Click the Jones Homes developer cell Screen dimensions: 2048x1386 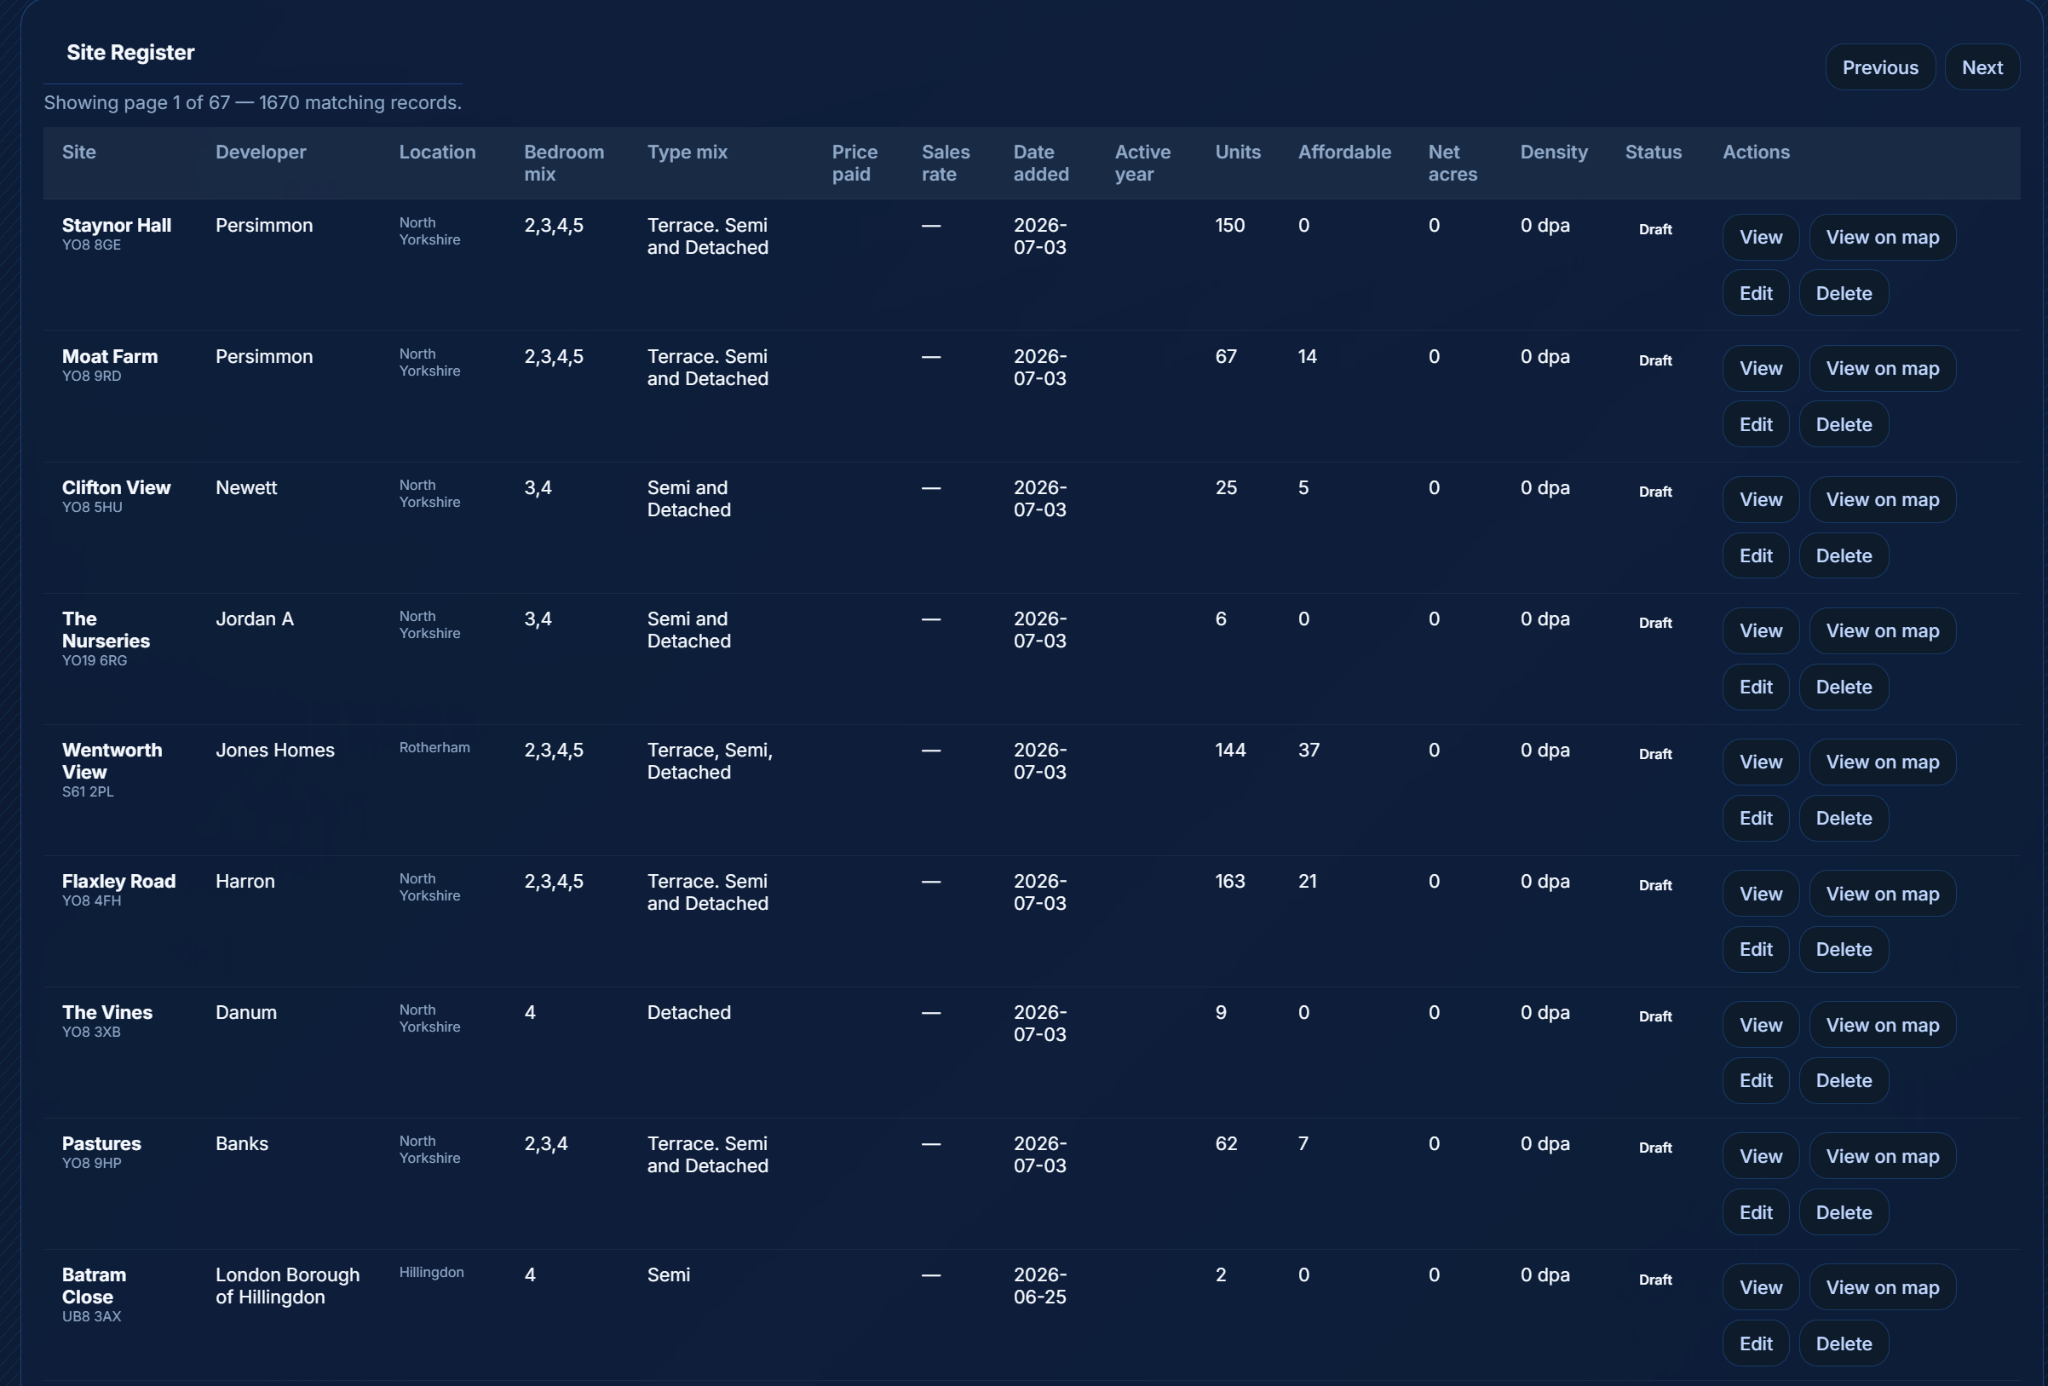pos(275,750)
